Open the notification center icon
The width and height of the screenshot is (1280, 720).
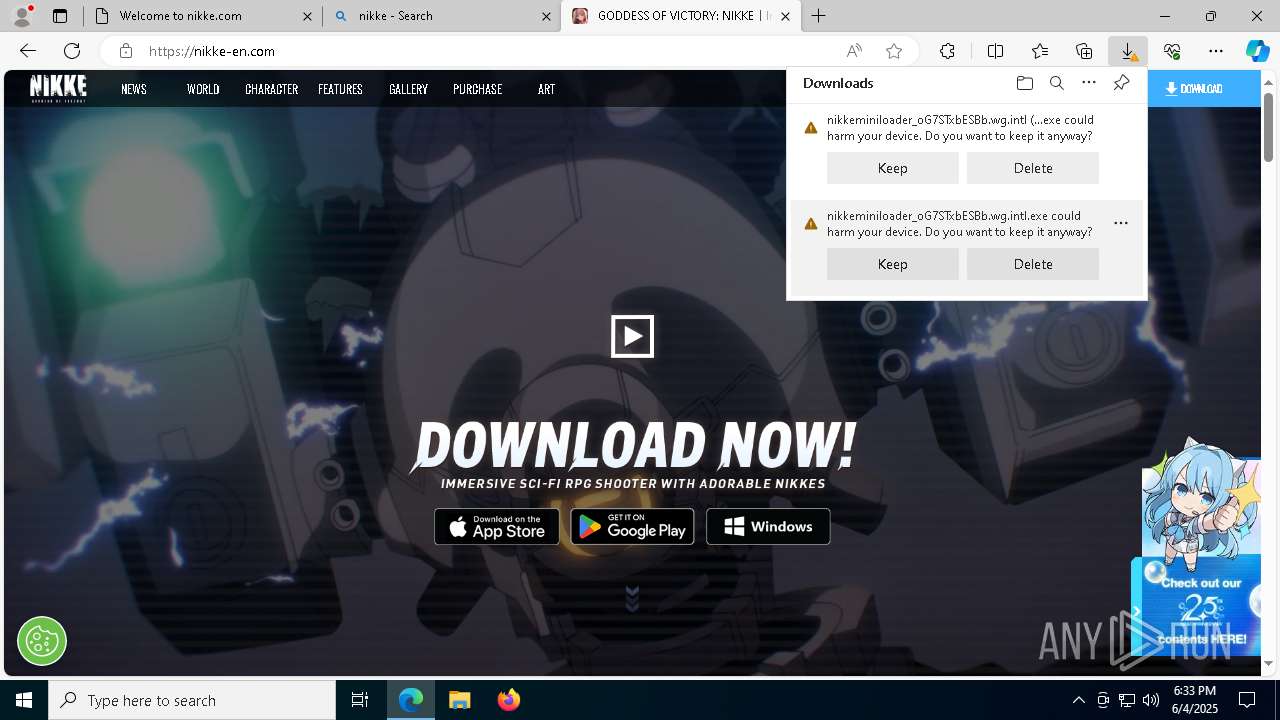(1247, 700)
